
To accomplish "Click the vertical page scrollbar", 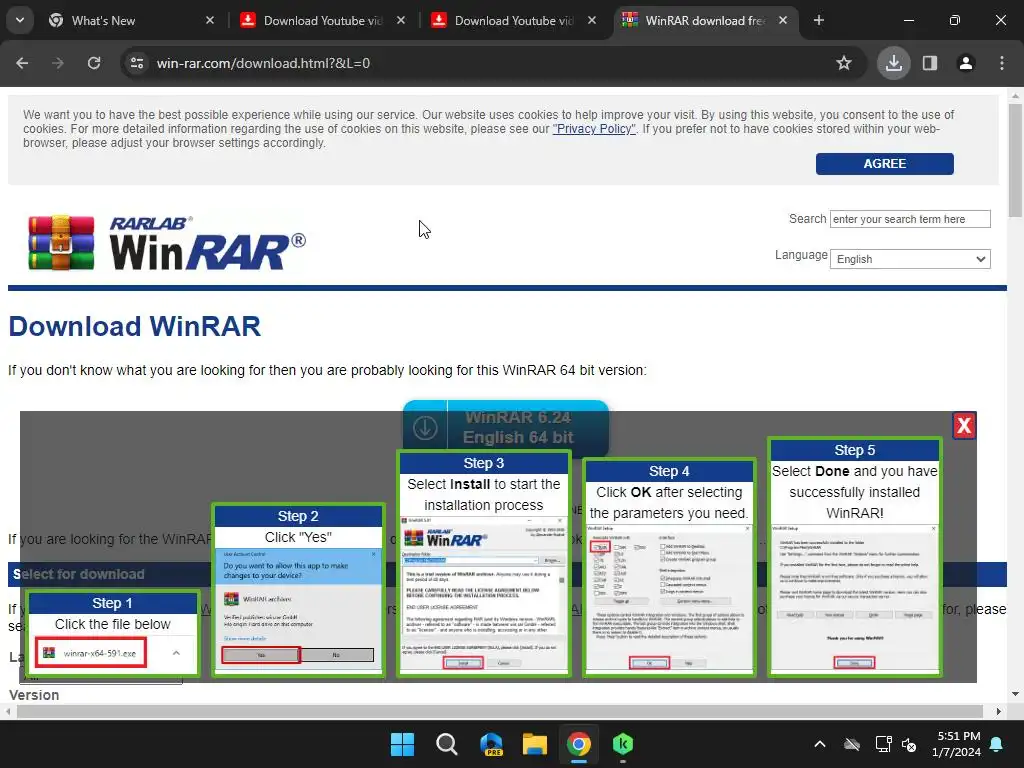I will [x=1015, y=161].
